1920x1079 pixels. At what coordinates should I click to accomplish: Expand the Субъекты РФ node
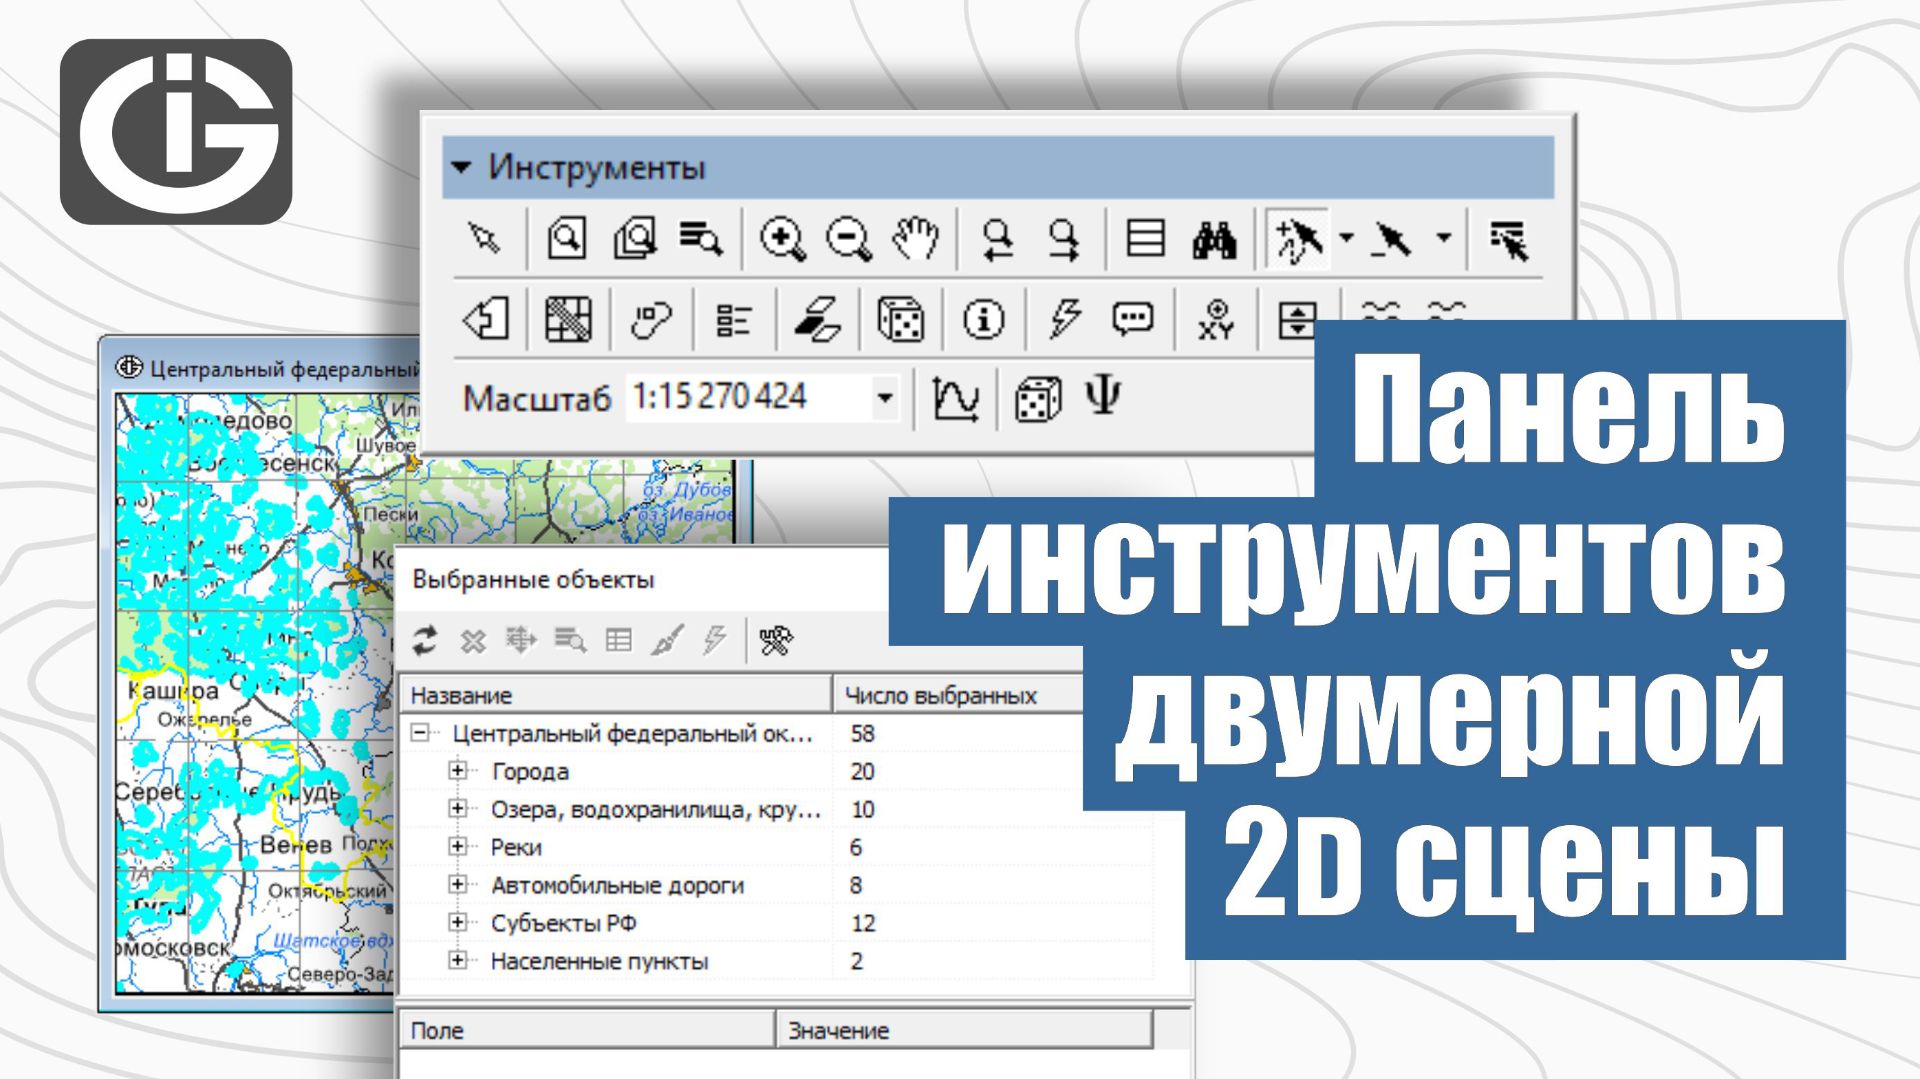pos(458,922)
